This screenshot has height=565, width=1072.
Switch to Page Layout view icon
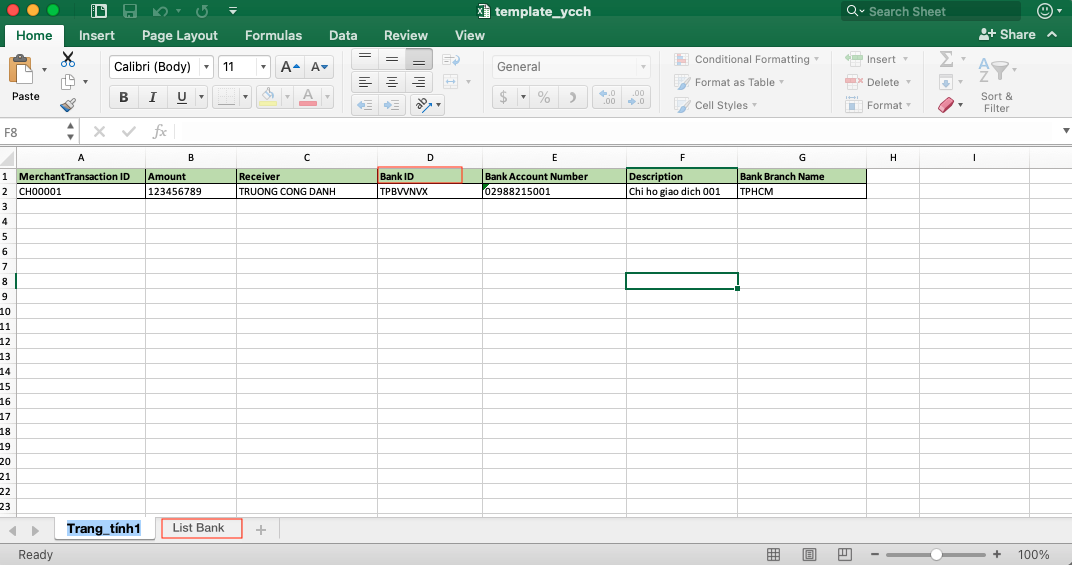tap(802, 555)
